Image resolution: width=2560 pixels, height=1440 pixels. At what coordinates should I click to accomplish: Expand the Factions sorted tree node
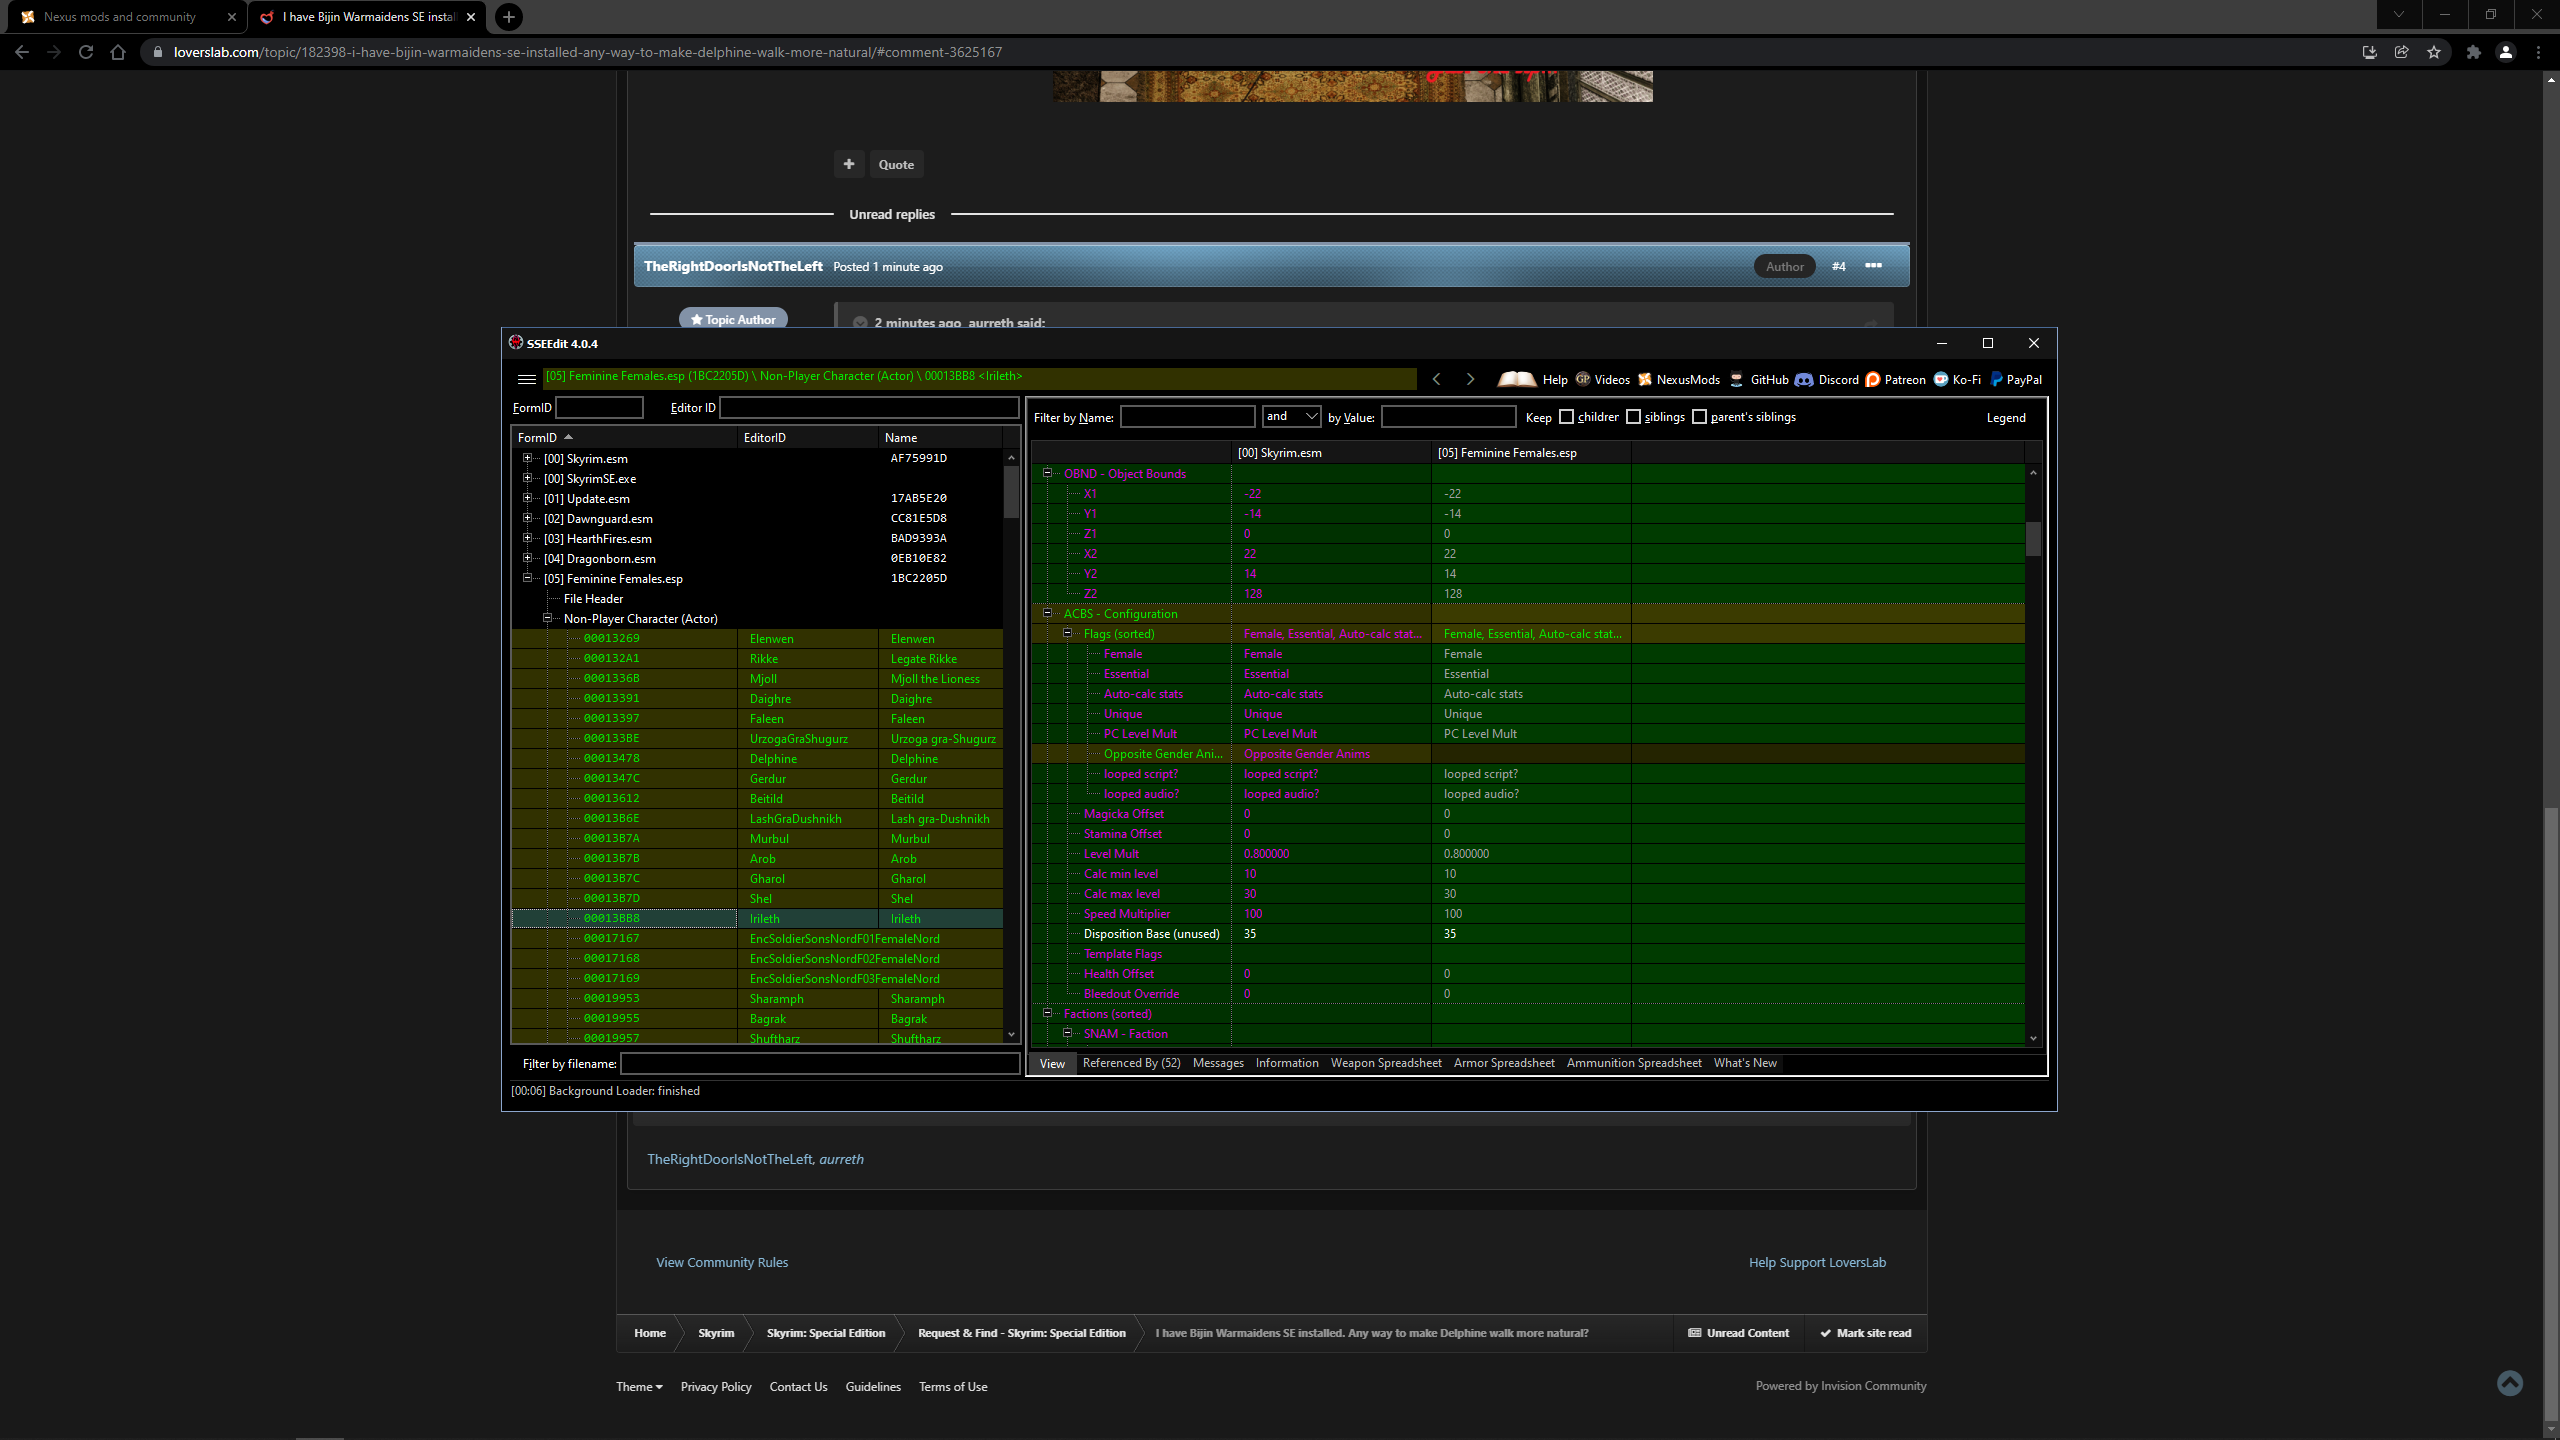[1048, 1013]
